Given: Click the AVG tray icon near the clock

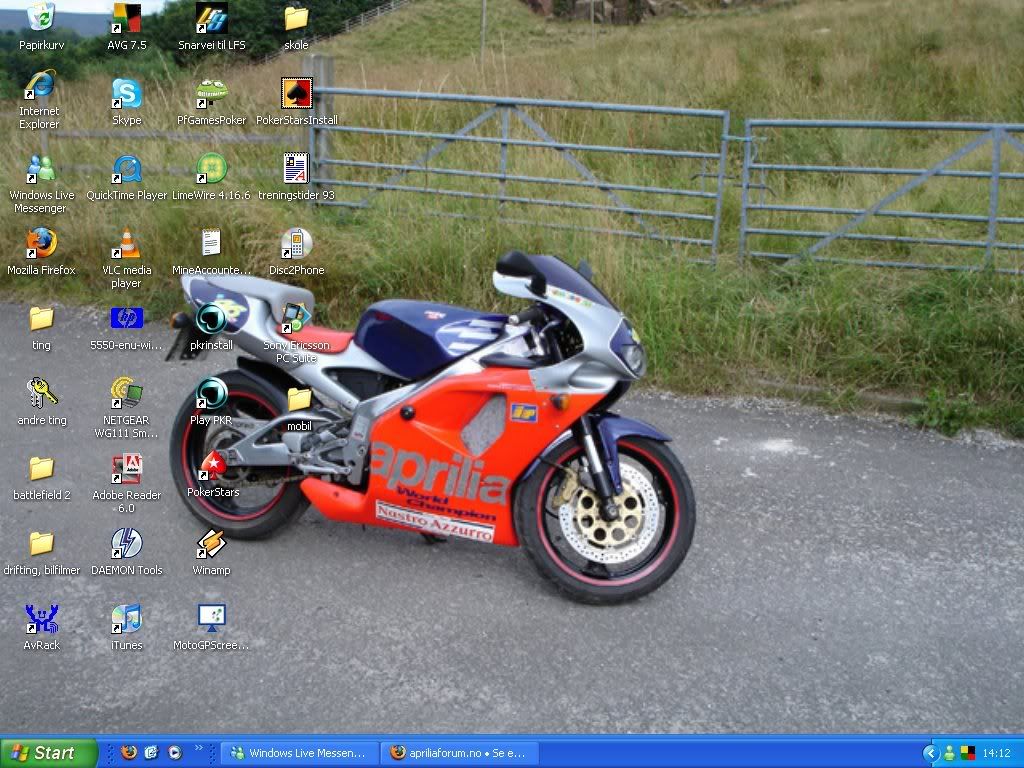Looking at the screenshot, I should tap(967, 753).
